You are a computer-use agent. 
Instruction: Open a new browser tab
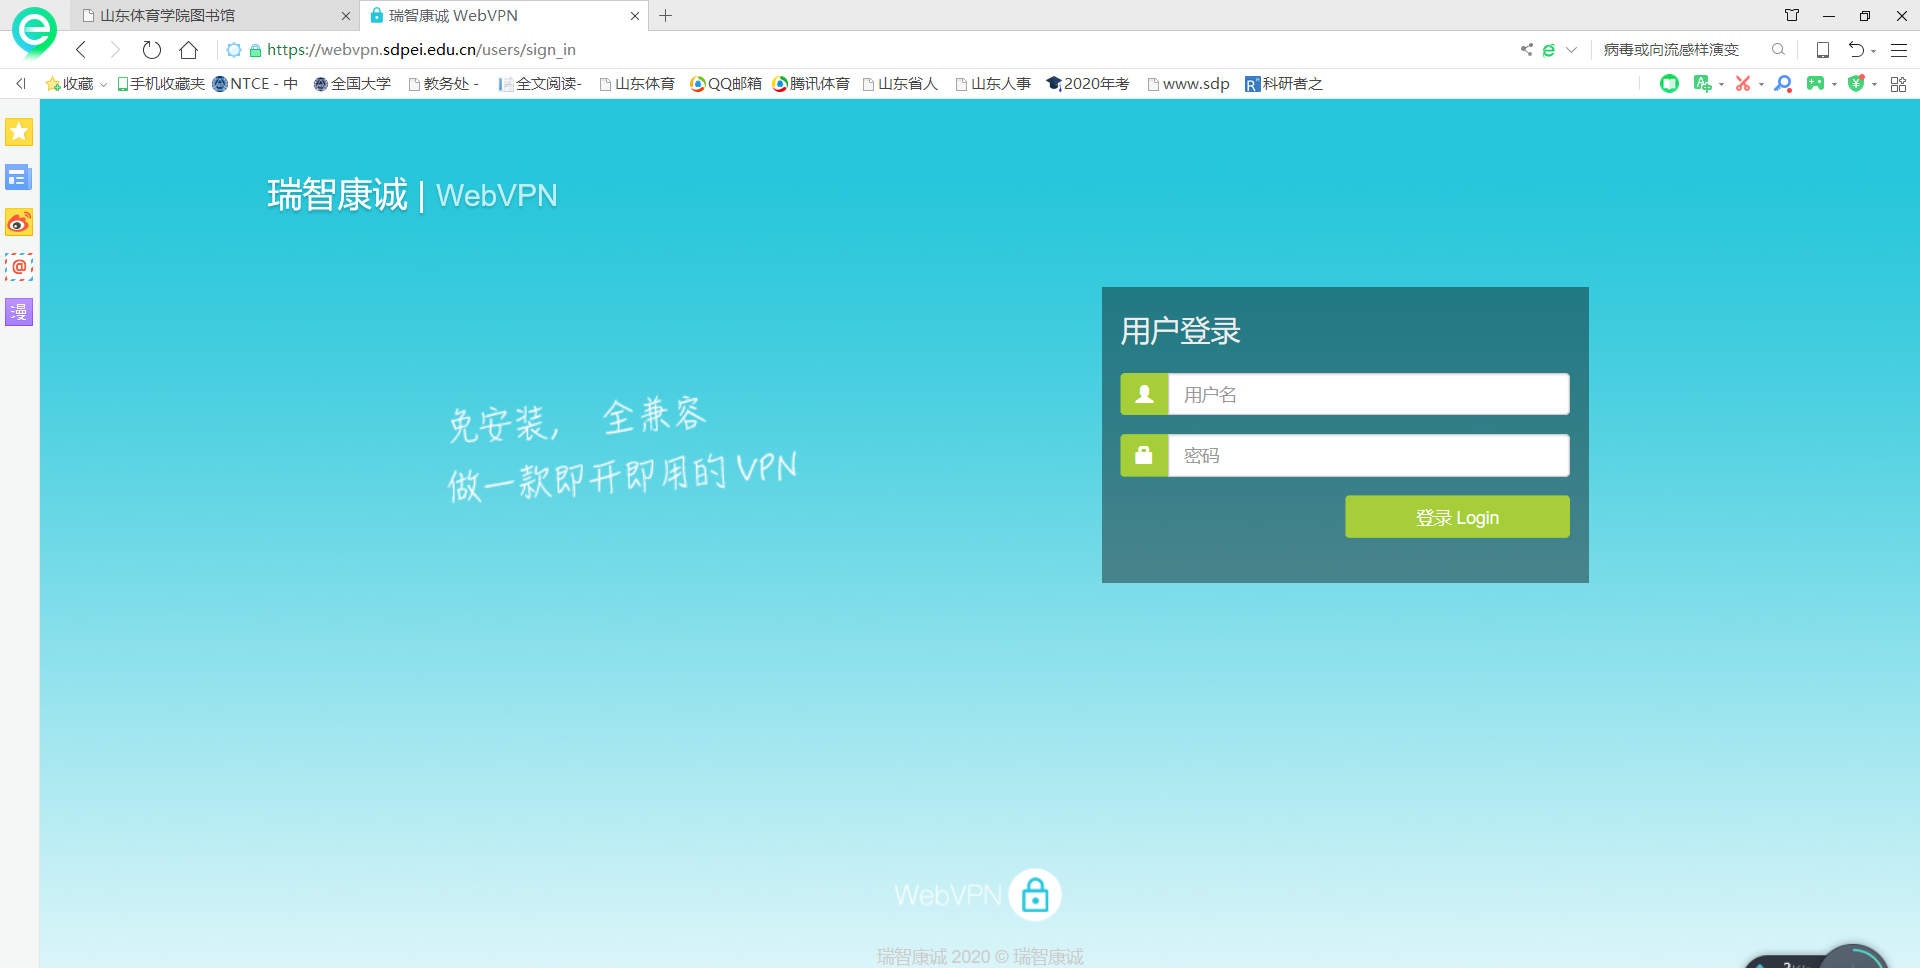(x=666, y=16)
